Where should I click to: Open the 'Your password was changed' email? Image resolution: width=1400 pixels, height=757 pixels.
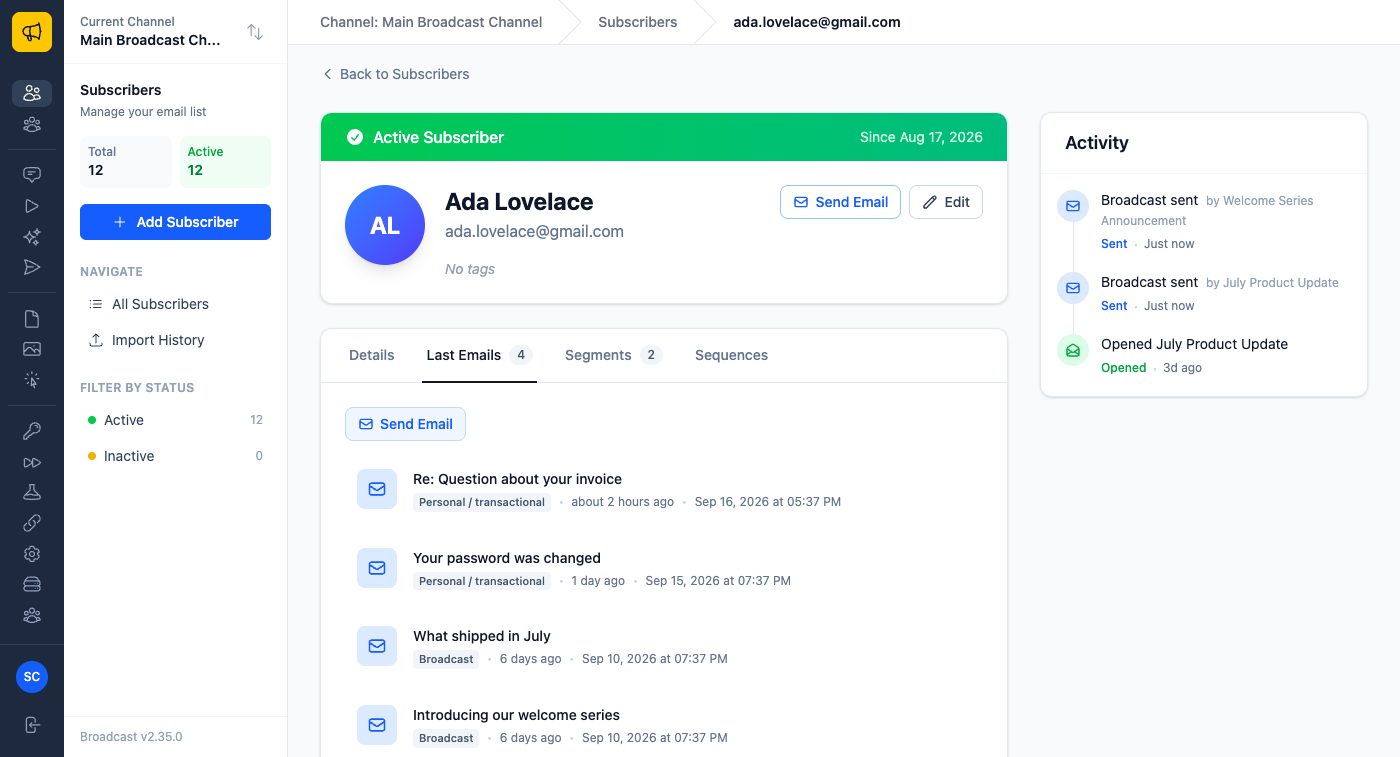pos(664,569)
